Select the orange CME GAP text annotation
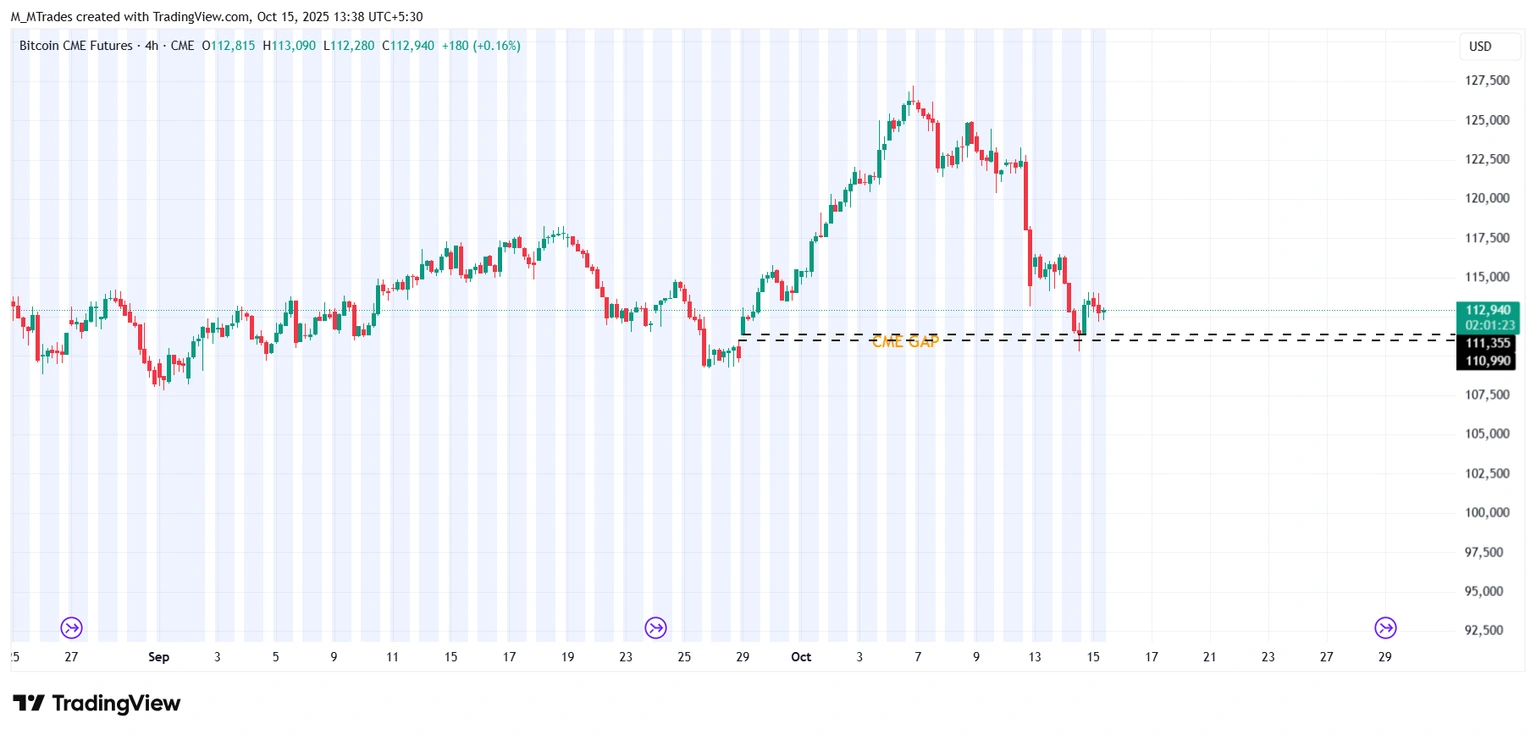The width and height of the screenshot is (1536, 735). coord(905,342)
